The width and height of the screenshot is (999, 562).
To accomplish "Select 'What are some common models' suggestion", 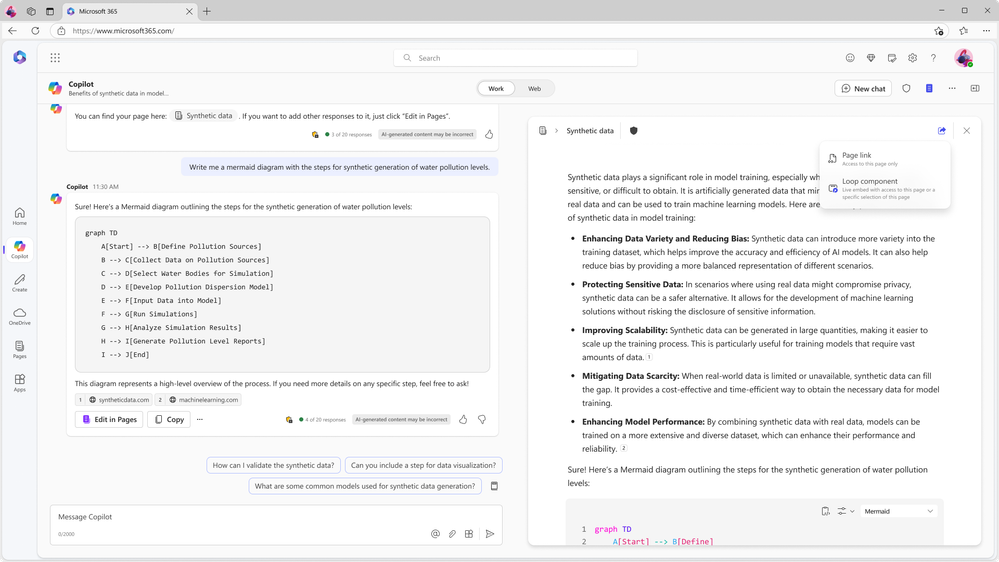I will [x=365, y=486].
